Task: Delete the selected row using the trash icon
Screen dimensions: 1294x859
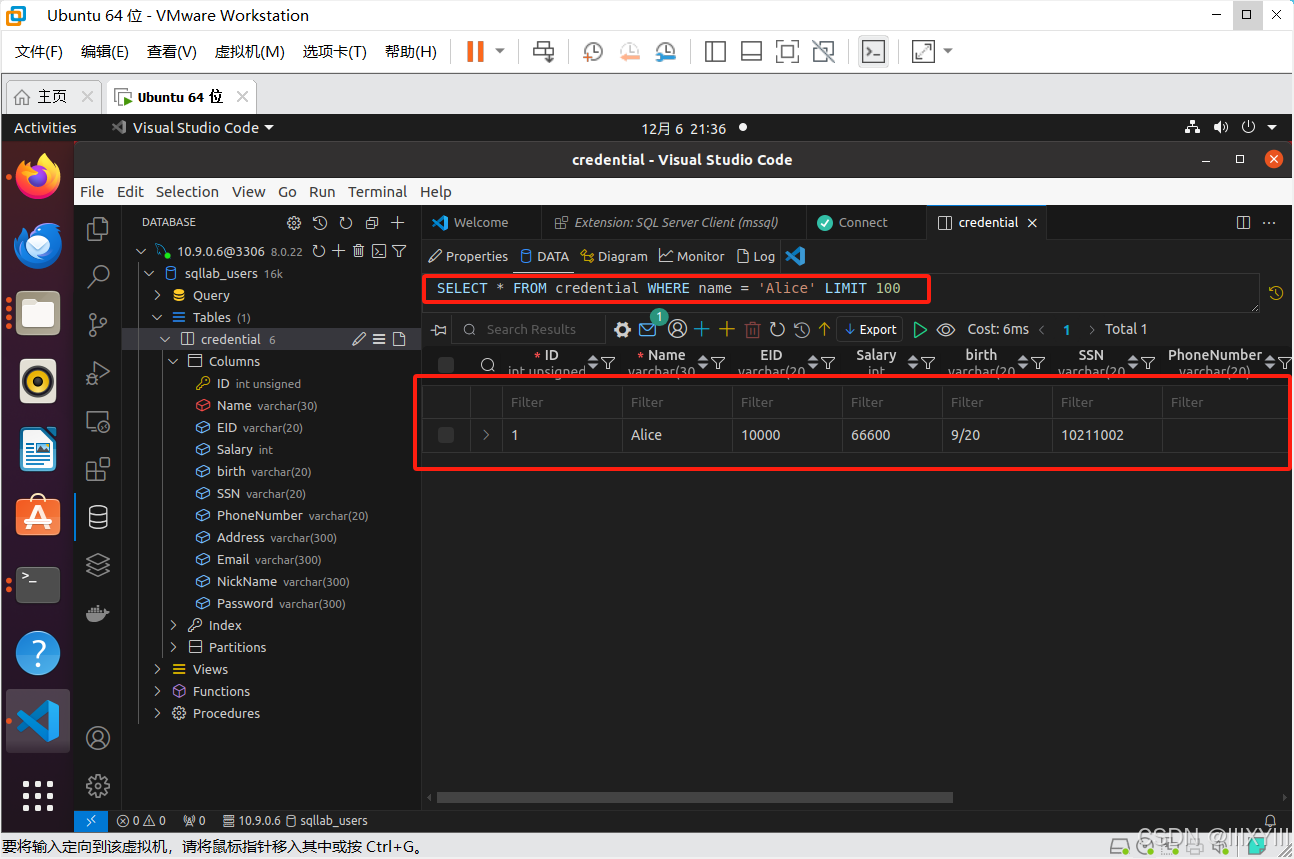Action: (x=753, y=328)
